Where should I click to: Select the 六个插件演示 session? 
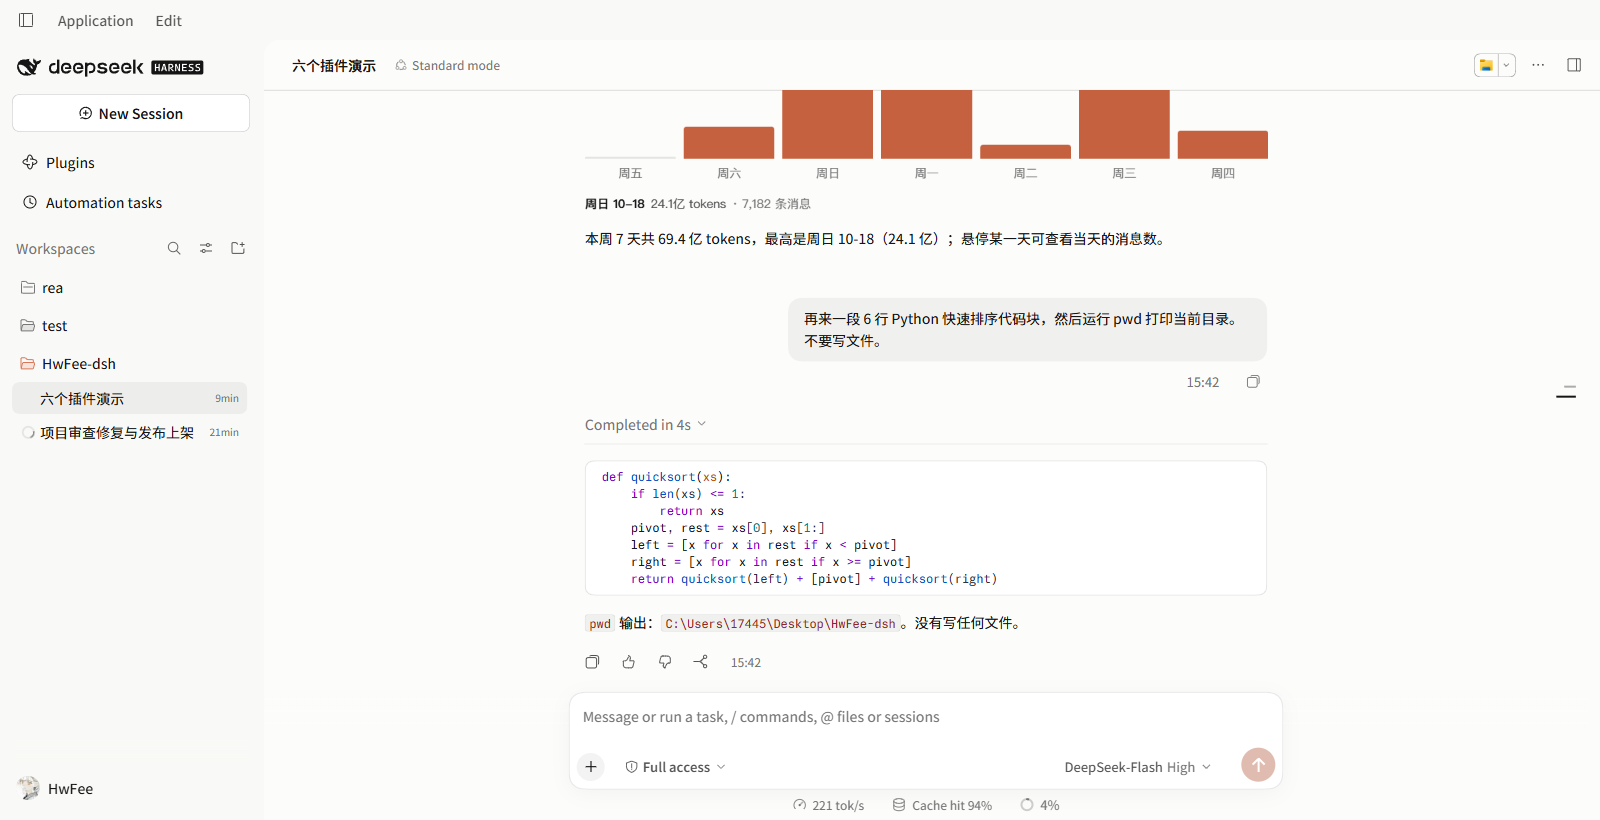130,398
